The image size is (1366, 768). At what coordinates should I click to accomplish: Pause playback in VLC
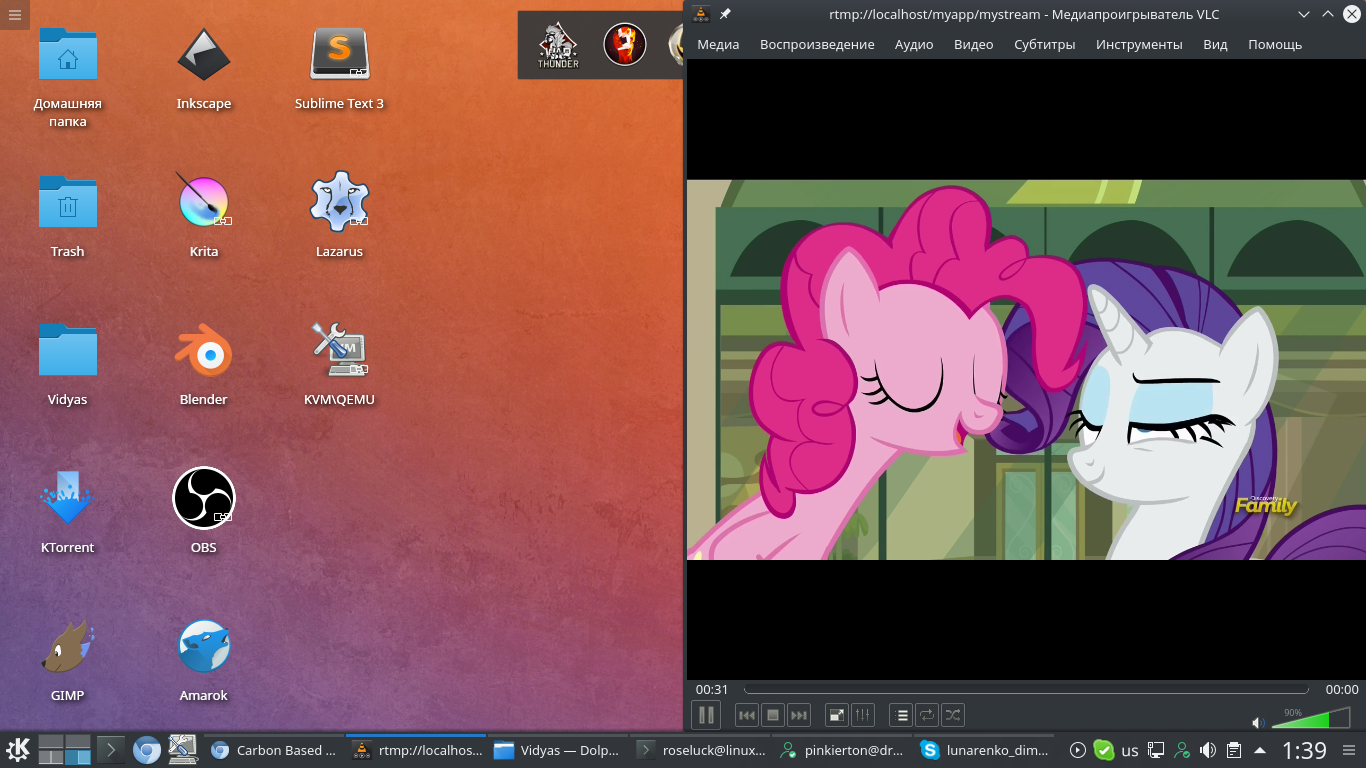705,715
